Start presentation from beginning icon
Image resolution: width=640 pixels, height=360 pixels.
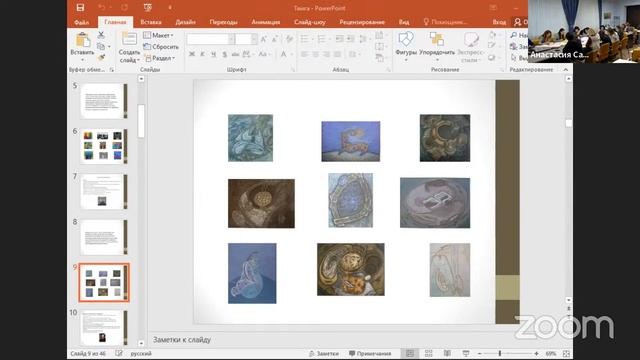click(x=148, y=7)
